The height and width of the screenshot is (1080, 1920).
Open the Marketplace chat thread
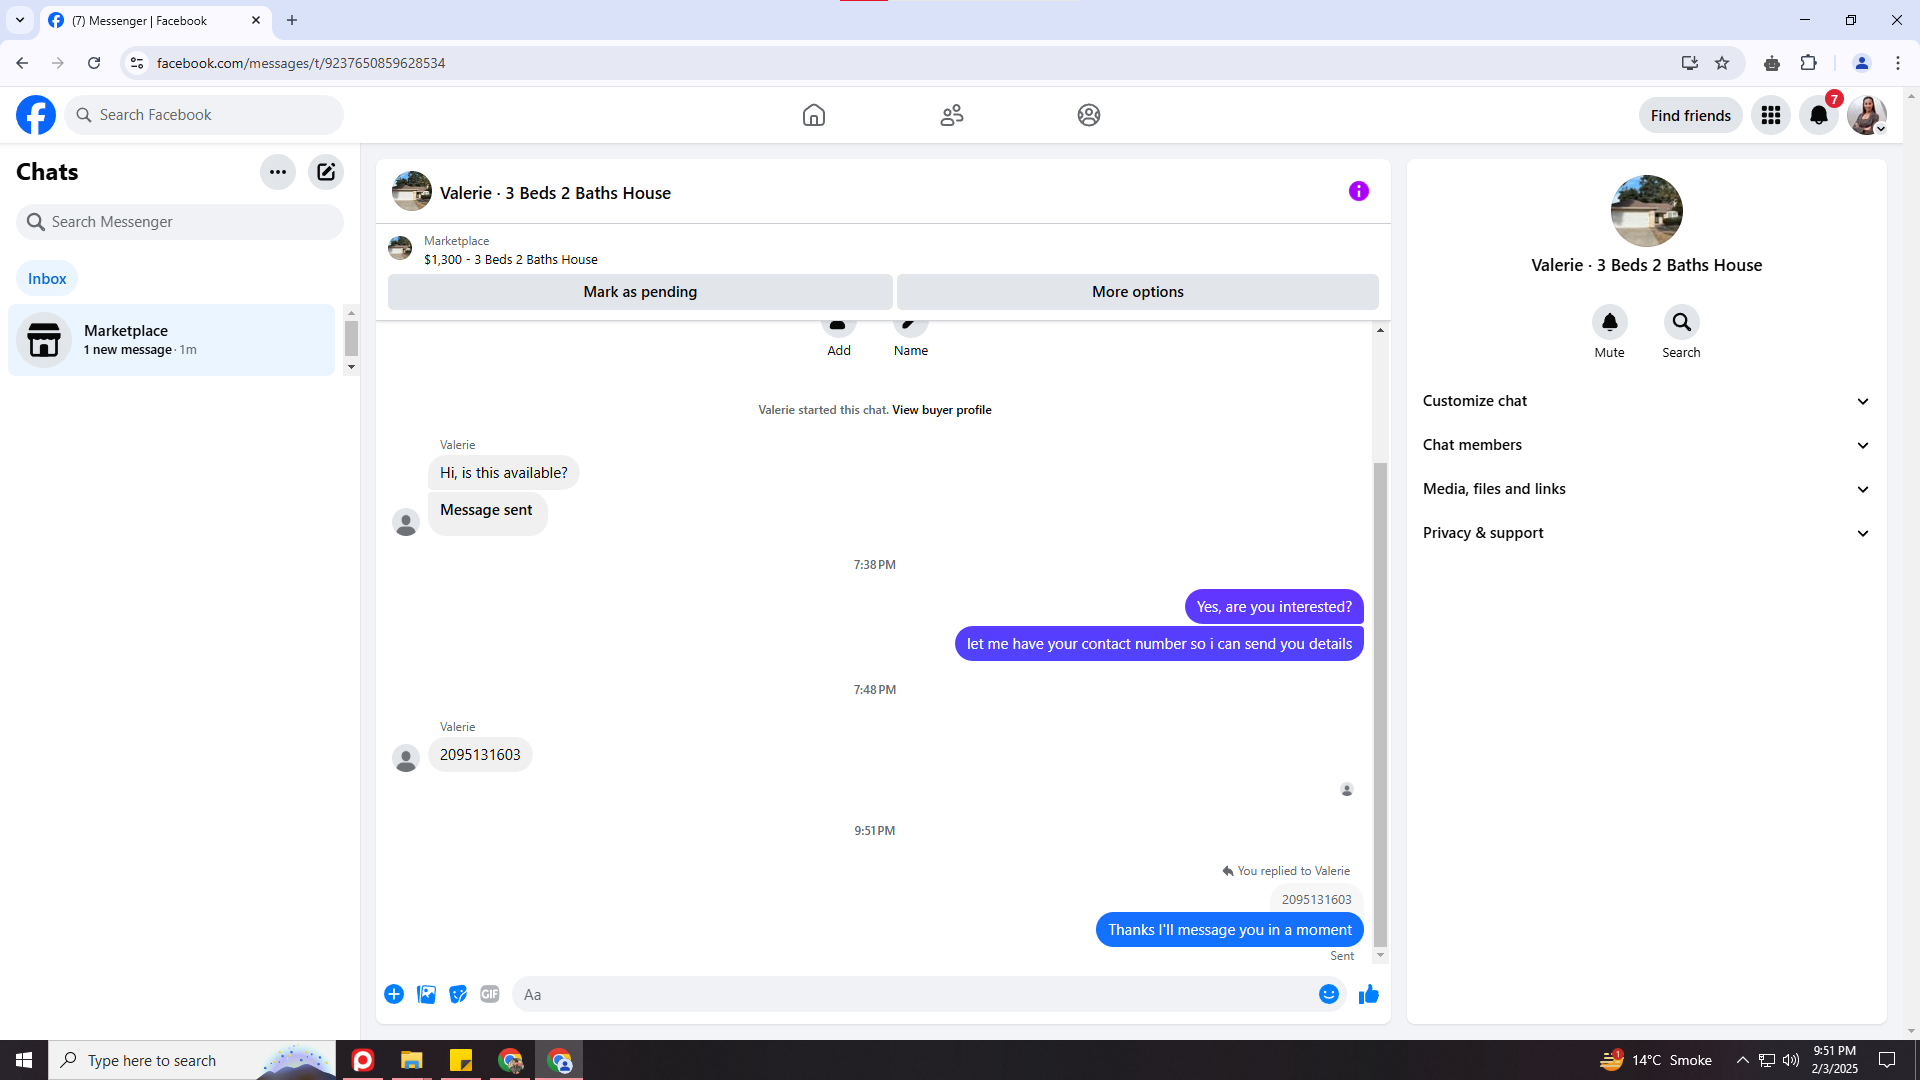pos(171,340)
